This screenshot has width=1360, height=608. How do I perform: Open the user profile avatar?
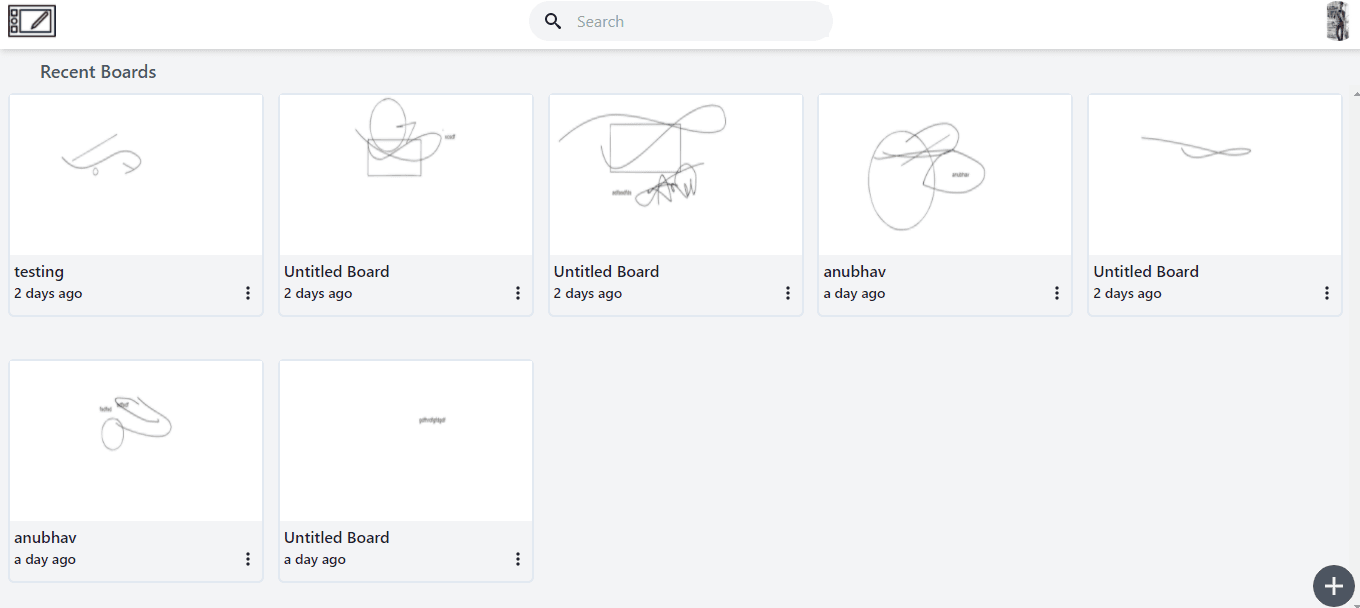click(x=1338, y=21)
